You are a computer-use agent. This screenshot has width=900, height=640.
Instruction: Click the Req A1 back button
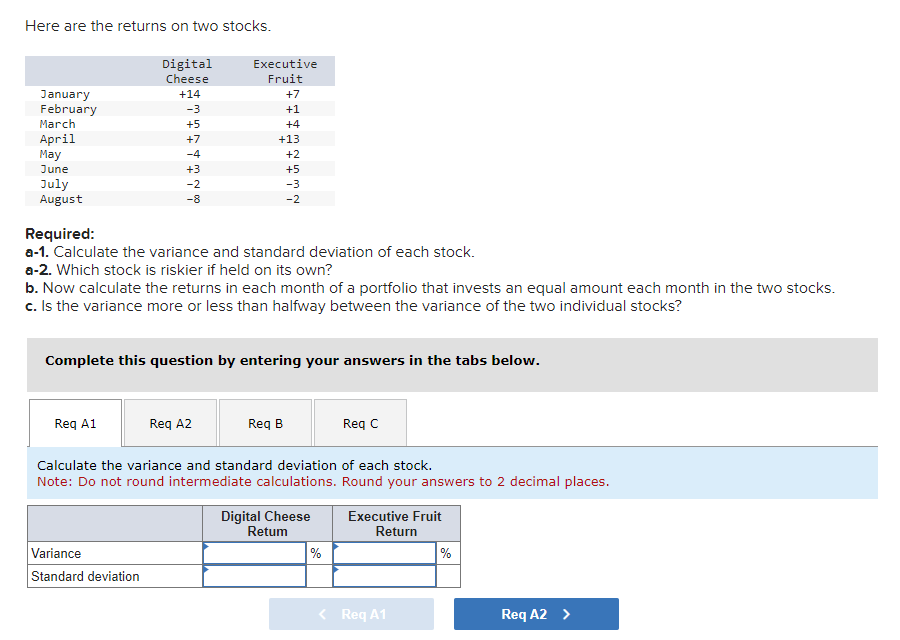tap(351, 613)
